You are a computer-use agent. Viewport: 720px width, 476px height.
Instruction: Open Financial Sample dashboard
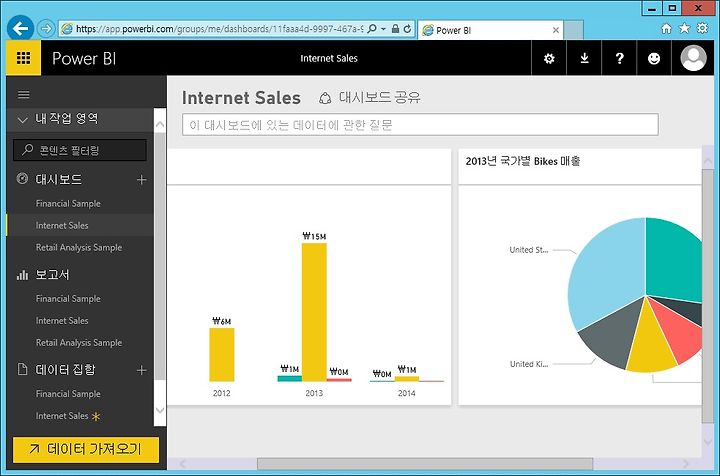coord(68,203)
